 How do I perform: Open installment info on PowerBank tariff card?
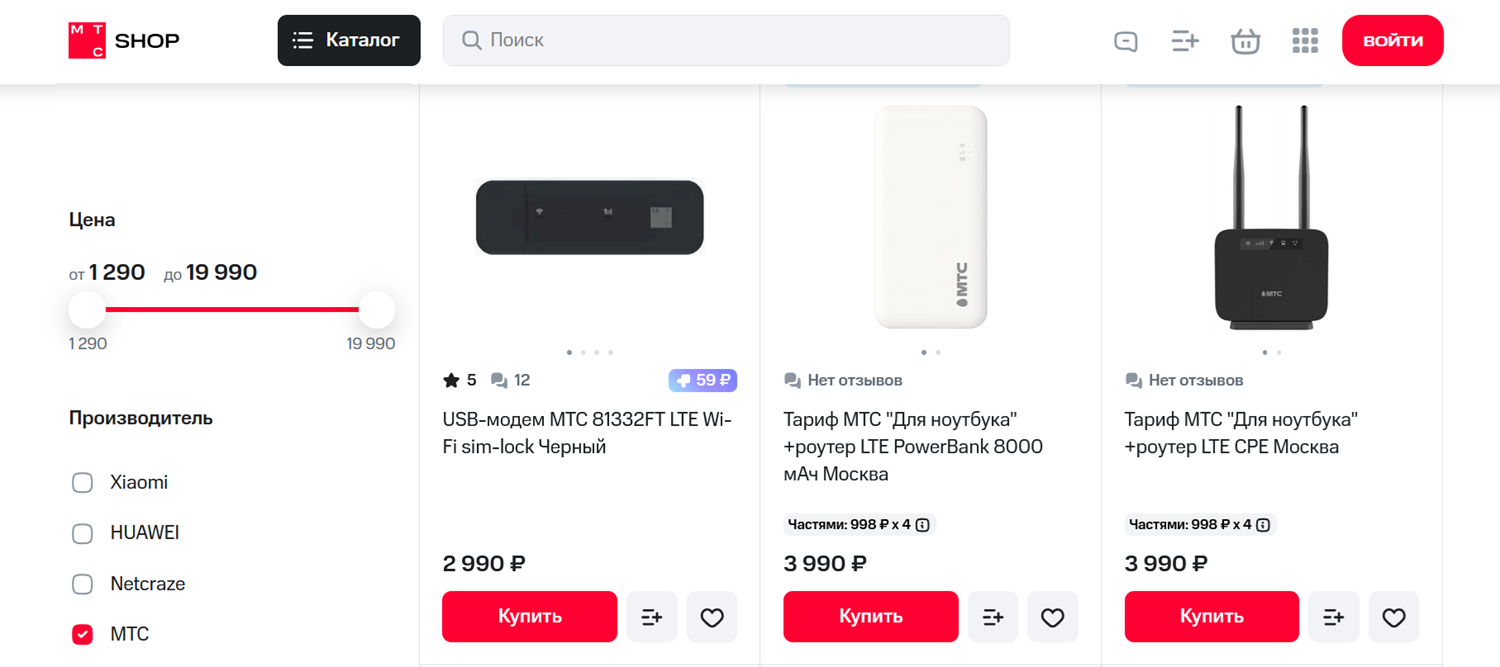coord(925,524)
